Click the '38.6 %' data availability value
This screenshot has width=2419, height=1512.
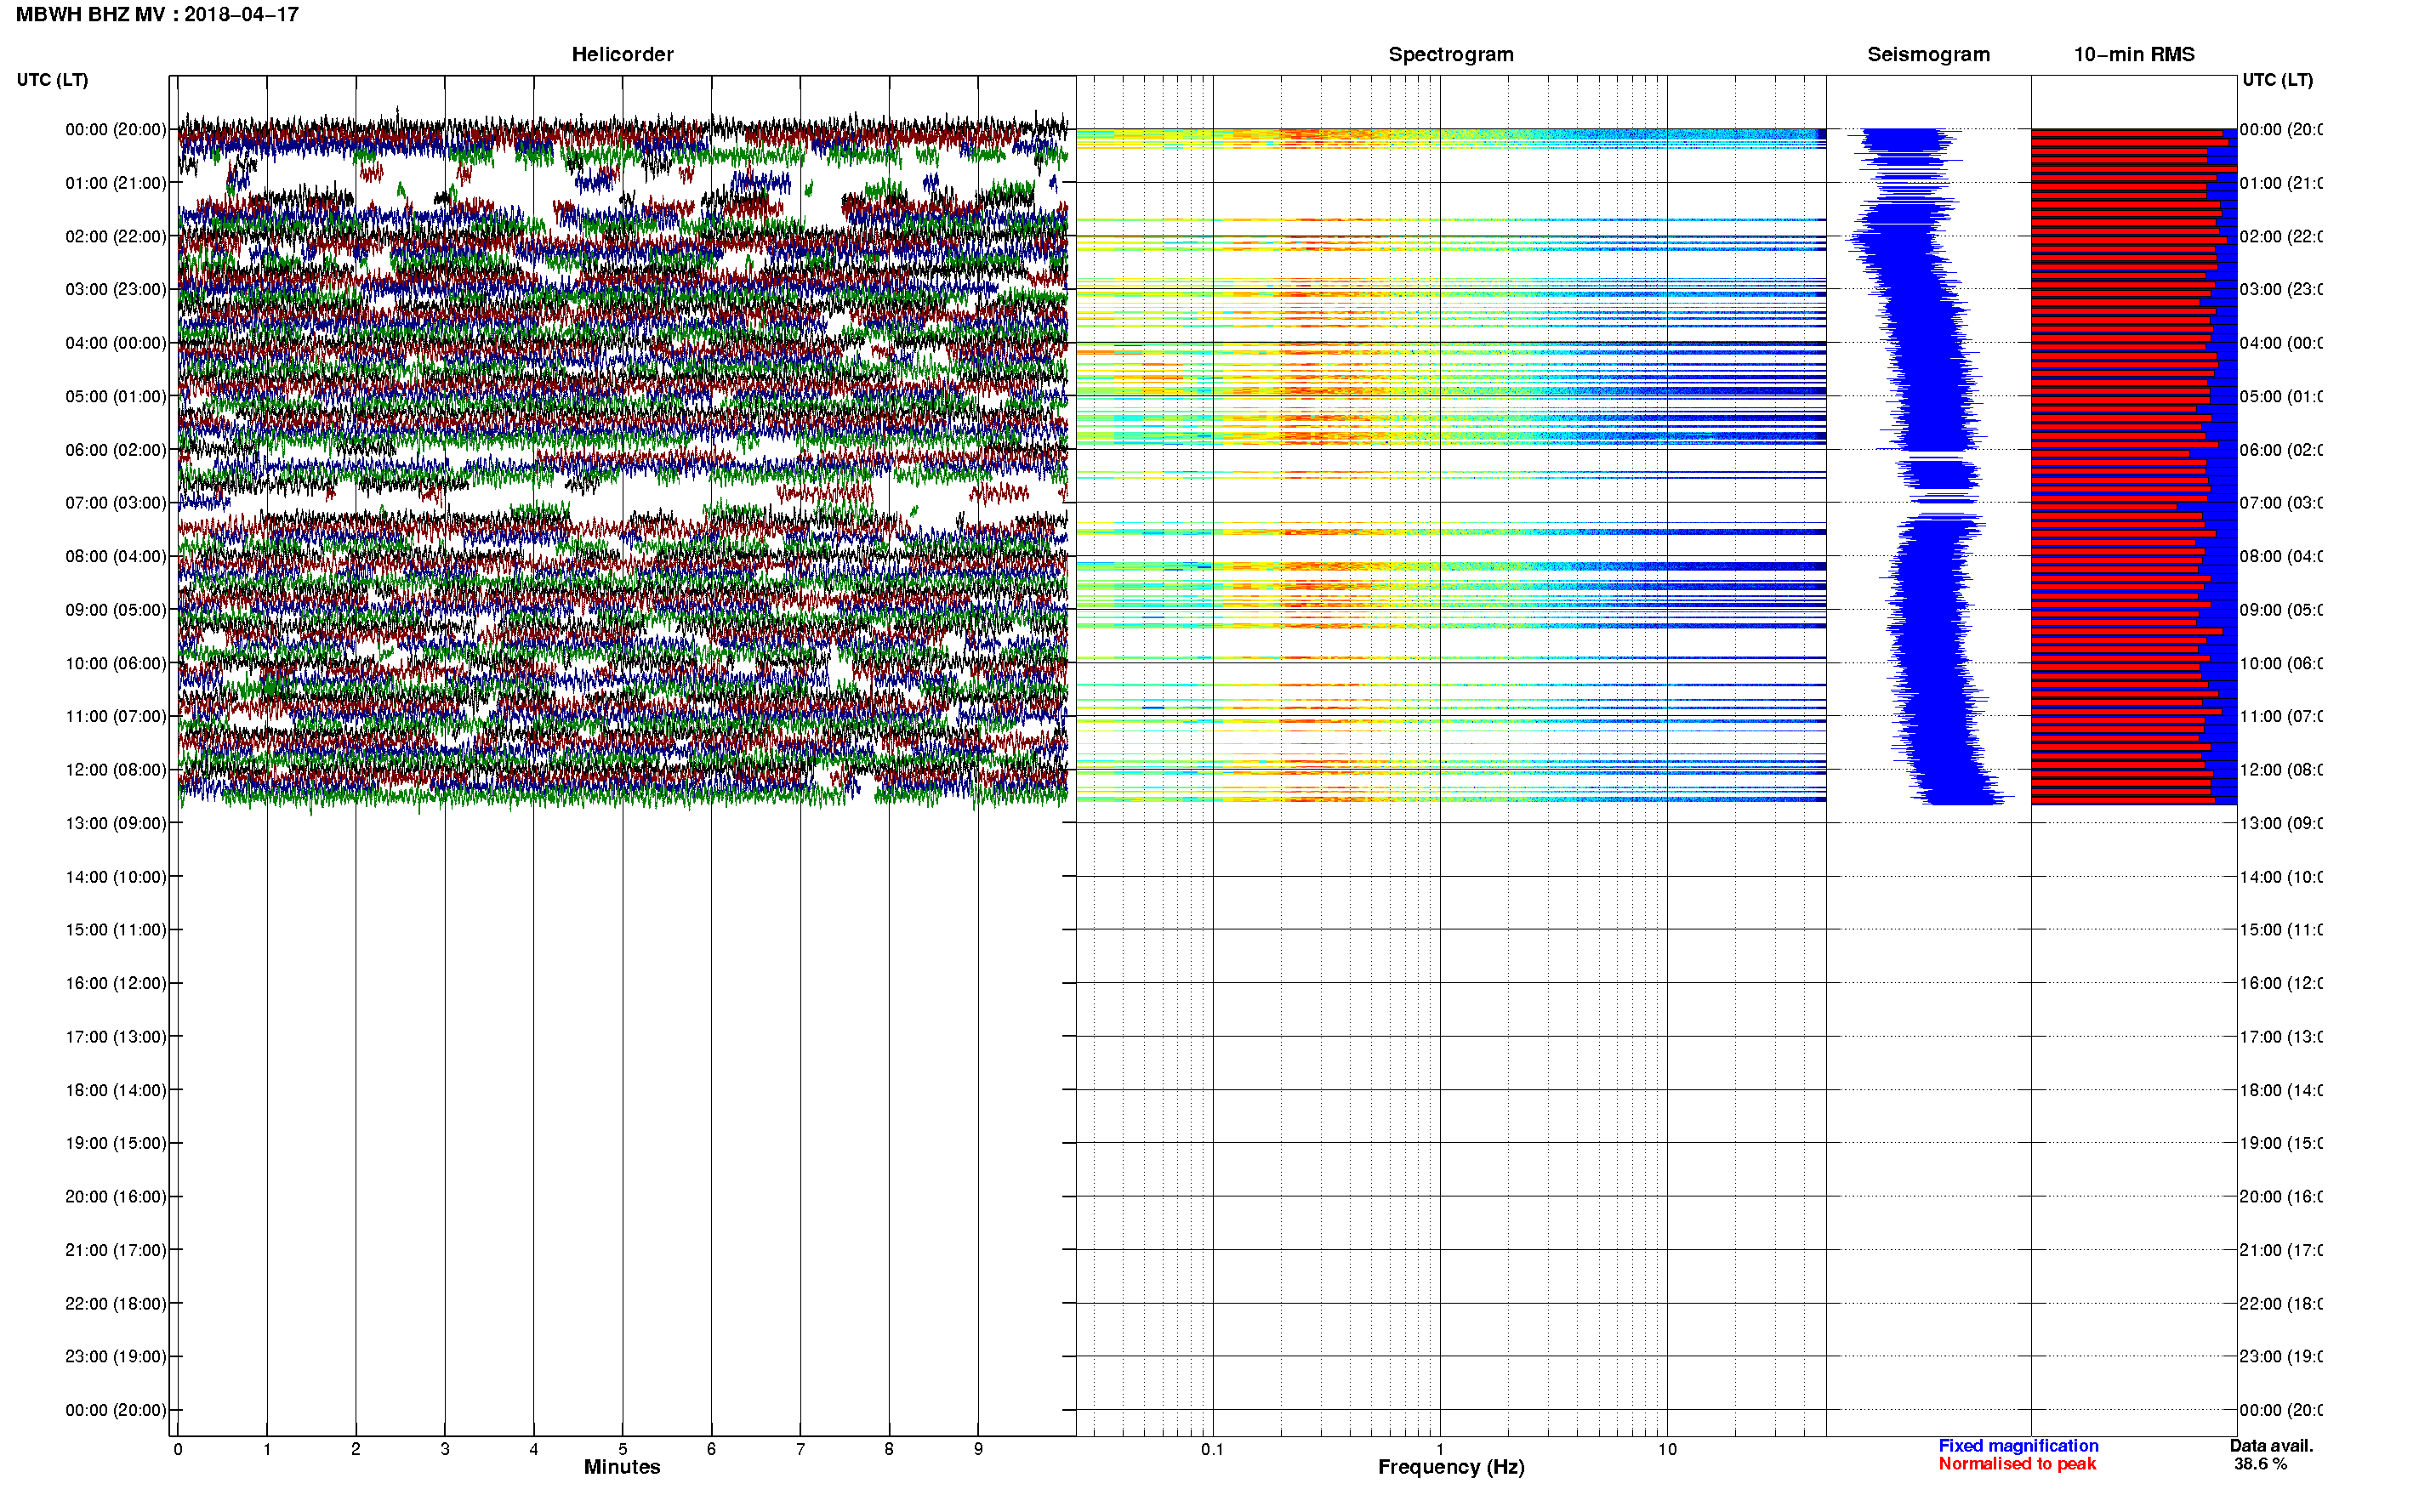point(2260,1464)
